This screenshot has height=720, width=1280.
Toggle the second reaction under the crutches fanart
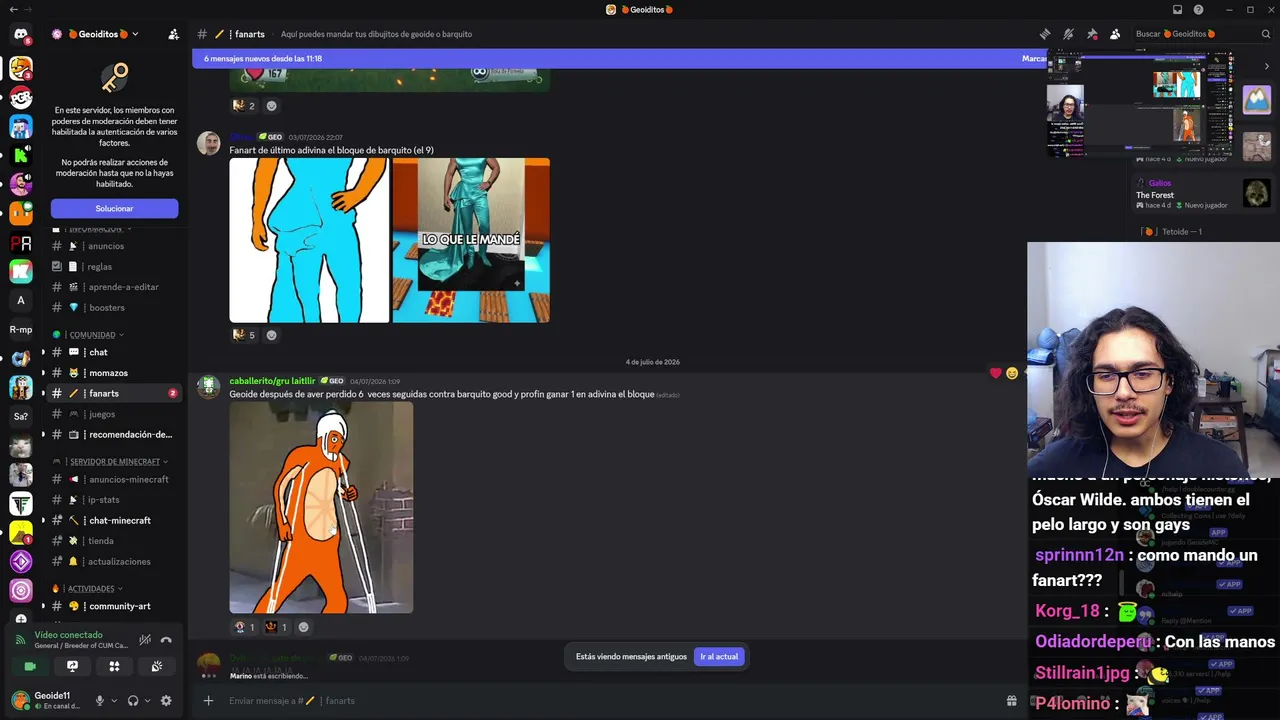276,627
